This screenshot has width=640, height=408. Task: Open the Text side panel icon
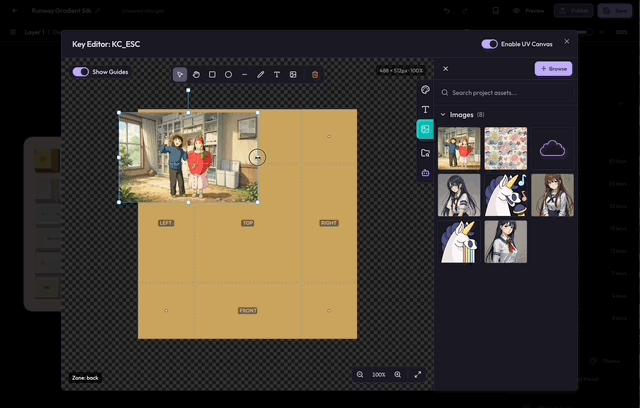(x=425, y=109)
